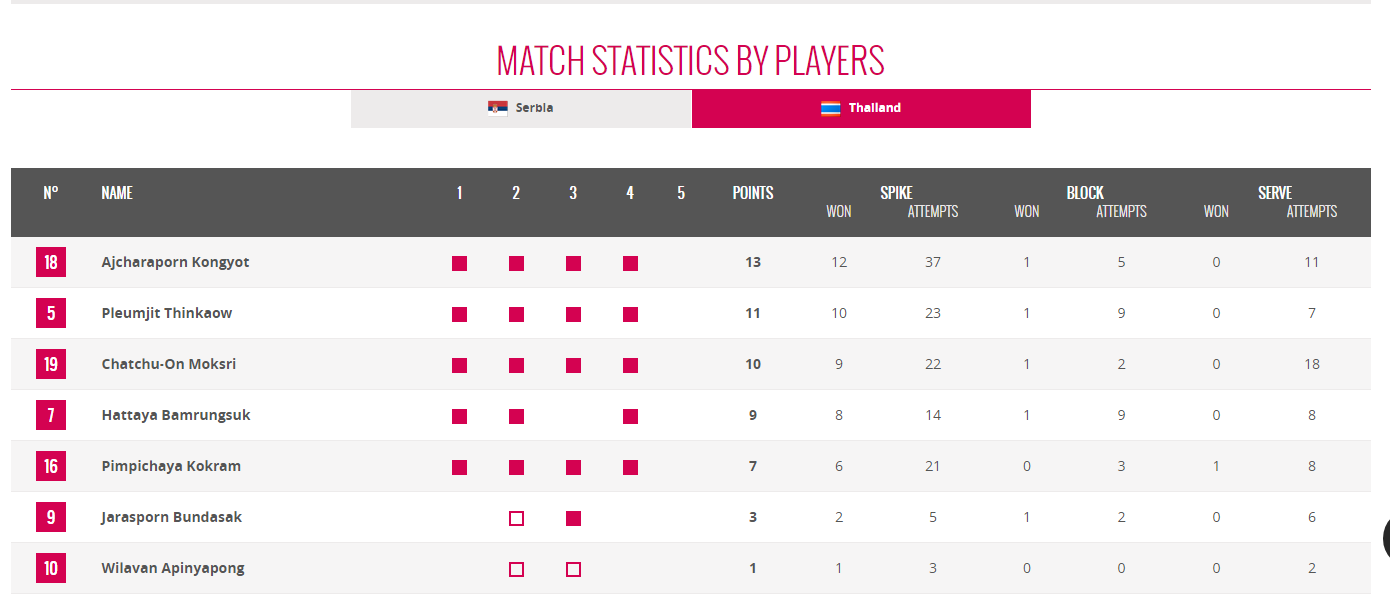1390x599 pixels.
Task: Click the SPIKE column header
Action: click(x=896, y=193)
